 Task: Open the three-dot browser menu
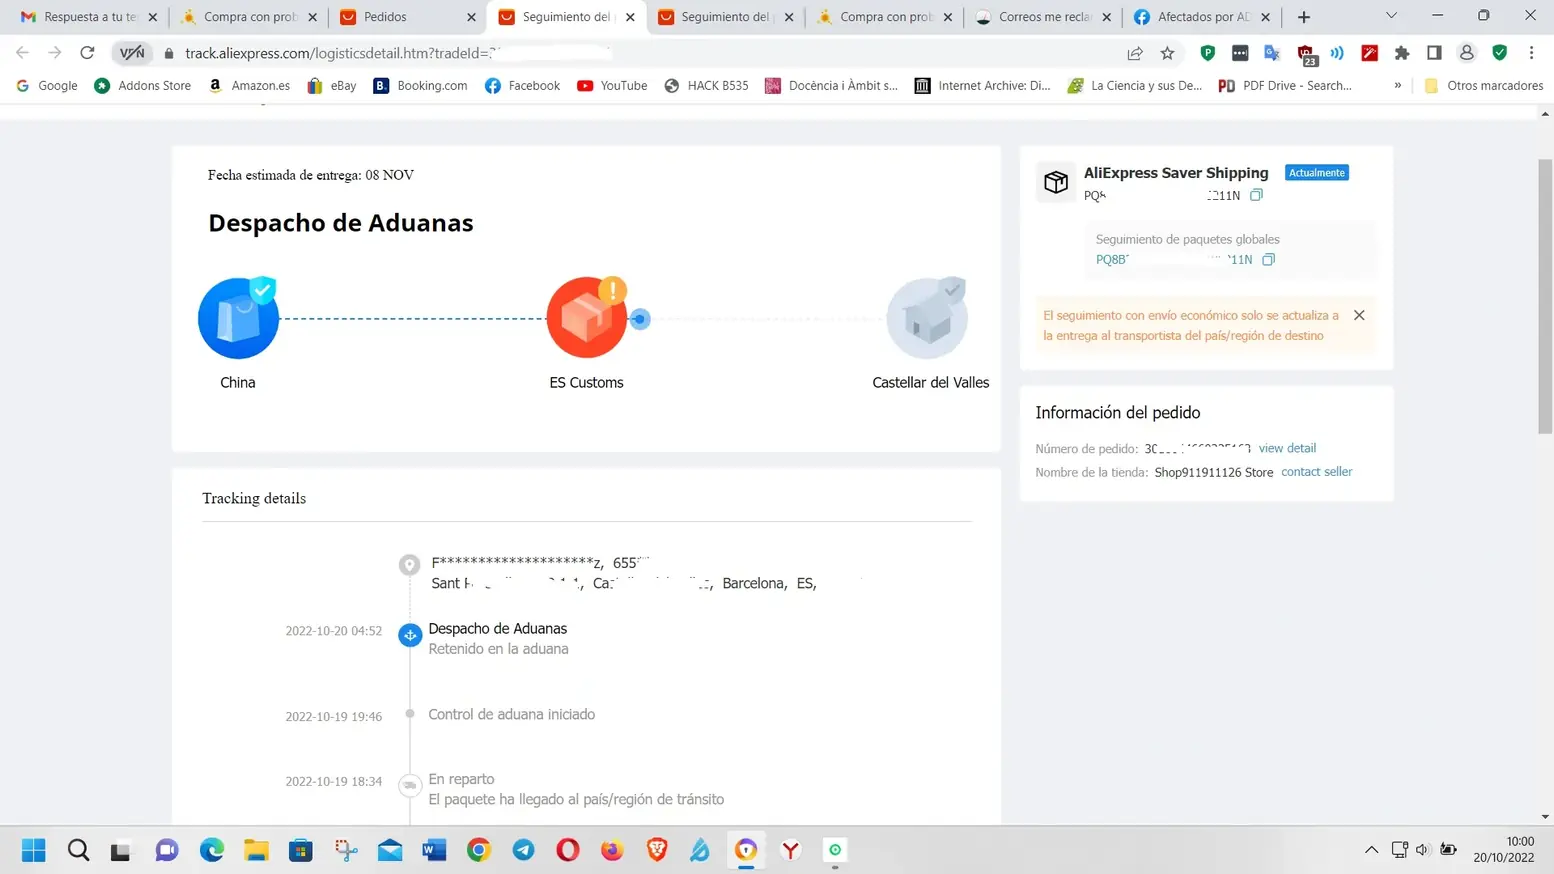pos(1531,53)
